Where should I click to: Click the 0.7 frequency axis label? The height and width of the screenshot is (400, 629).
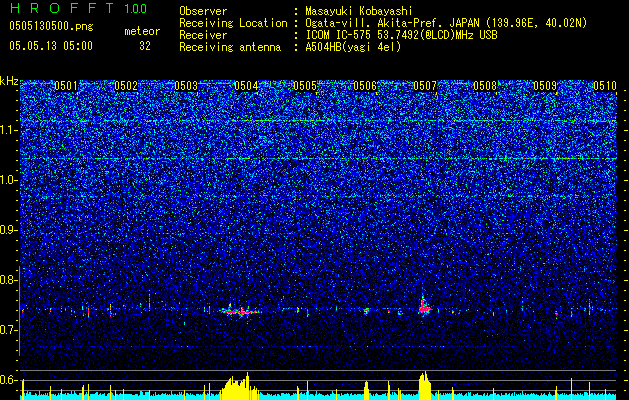(x=8, y=330)
